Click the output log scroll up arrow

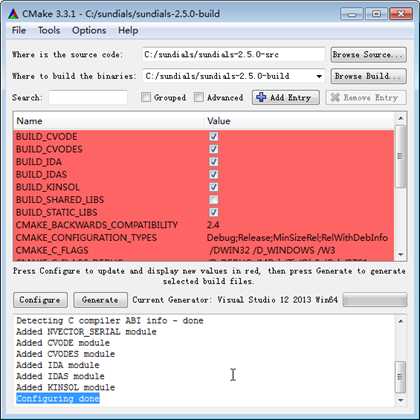(x=401, y=321)
